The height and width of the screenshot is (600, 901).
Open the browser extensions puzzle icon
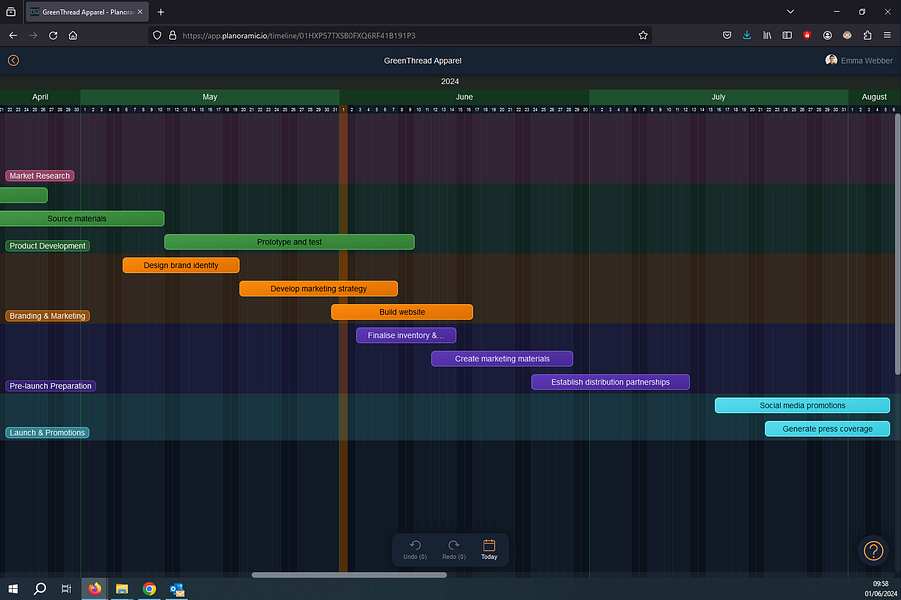867,35
